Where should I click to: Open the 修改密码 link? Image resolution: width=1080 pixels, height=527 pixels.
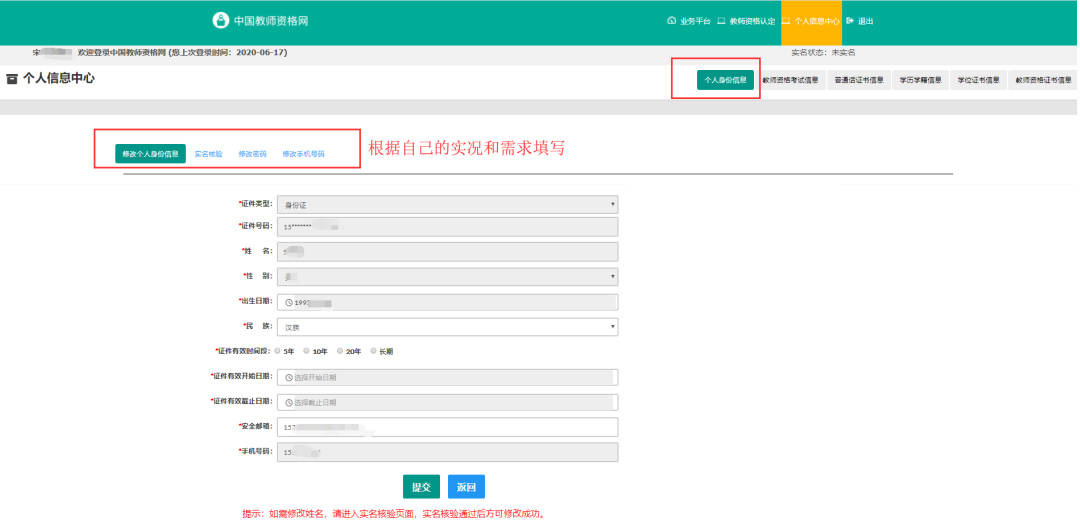[x=252, y=154]
